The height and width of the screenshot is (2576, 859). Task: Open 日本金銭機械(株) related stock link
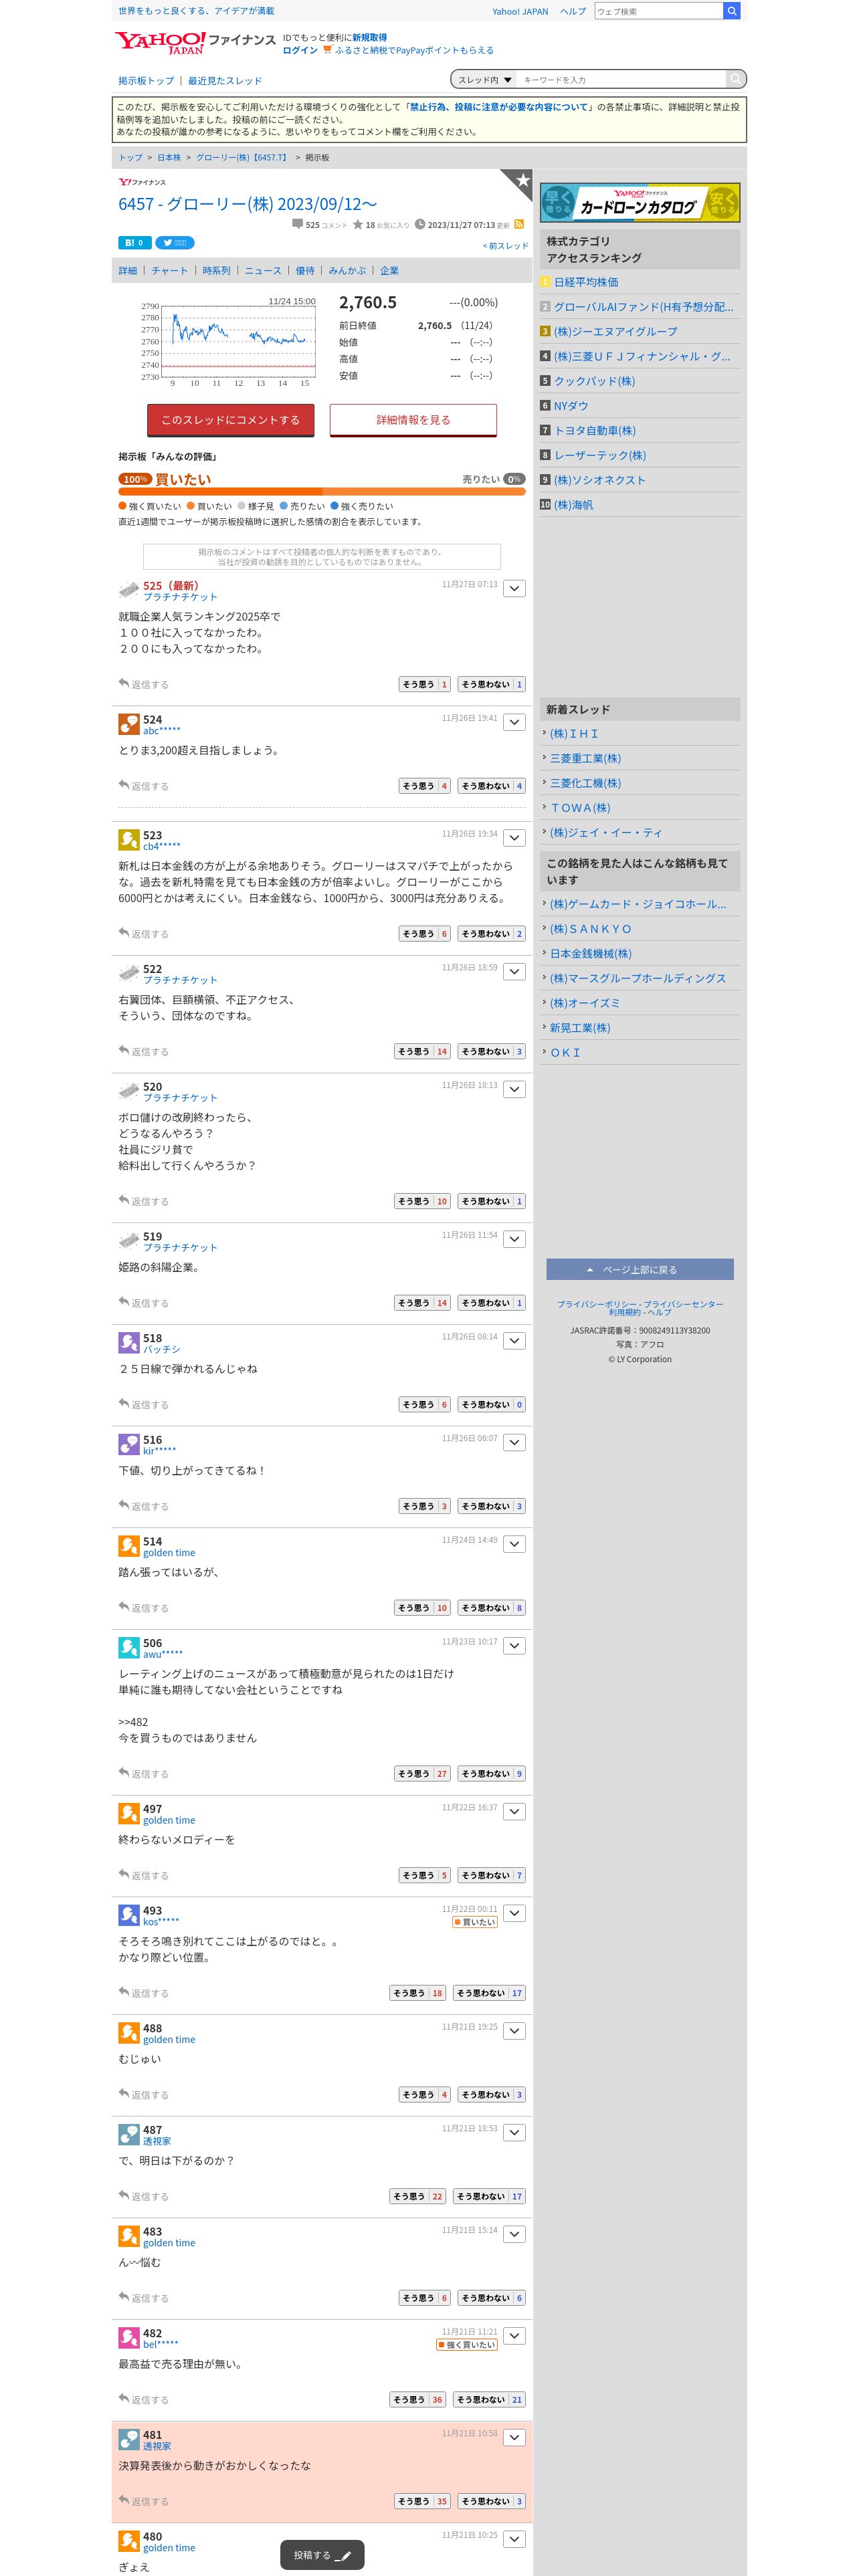[591, 953]
